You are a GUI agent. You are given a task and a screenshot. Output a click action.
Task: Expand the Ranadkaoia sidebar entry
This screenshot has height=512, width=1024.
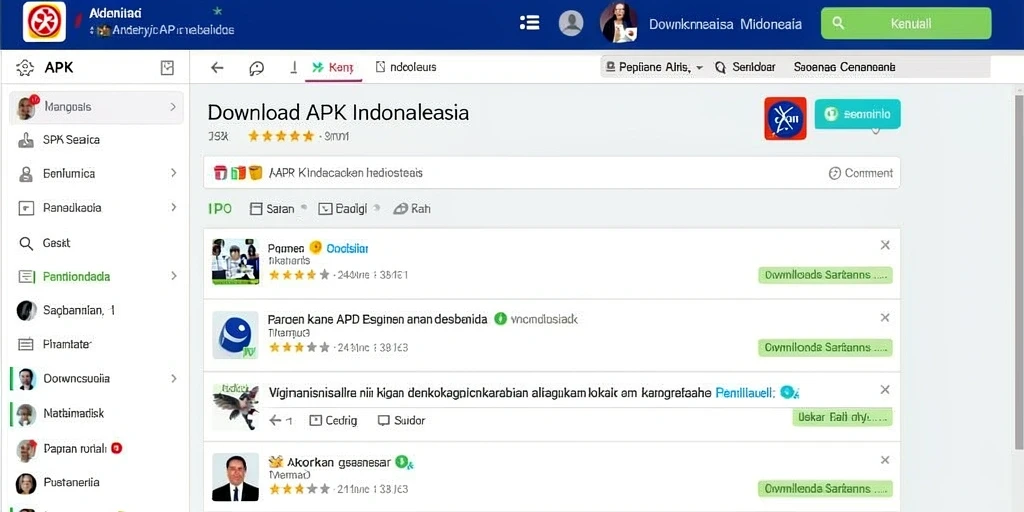(96, 208)
